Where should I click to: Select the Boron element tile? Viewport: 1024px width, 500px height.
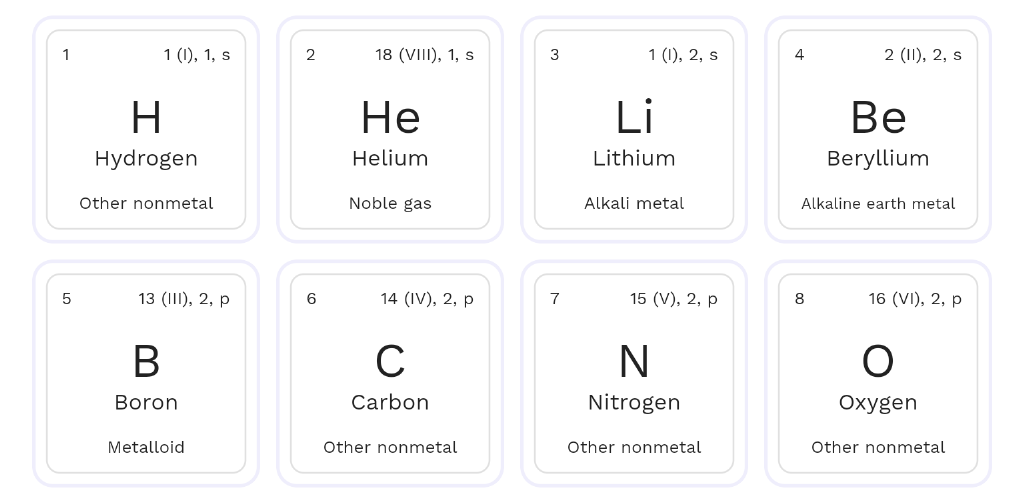[146, 373]
